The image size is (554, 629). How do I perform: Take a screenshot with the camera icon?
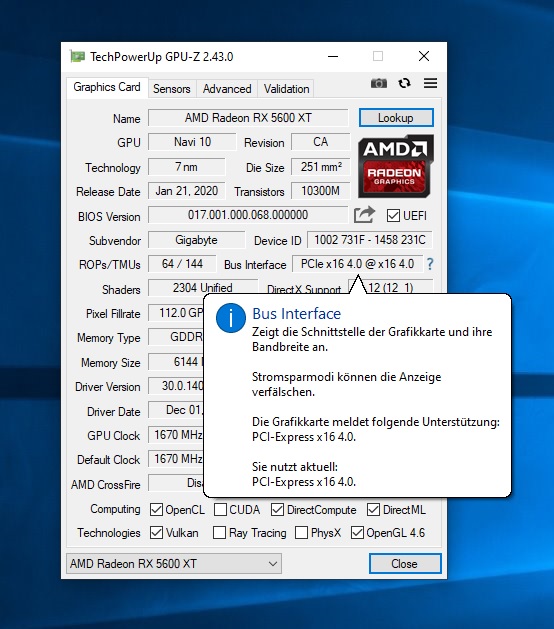point(378,83)
